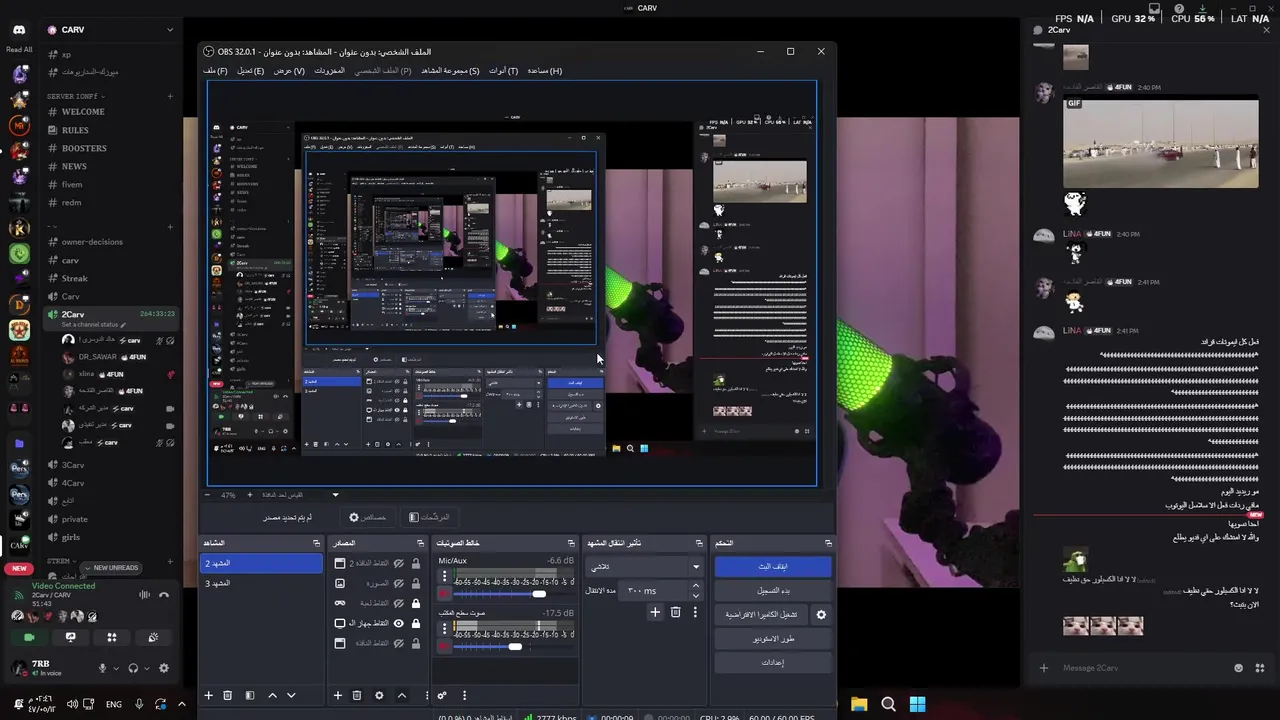Screen dimensions: 1280x720
Task: Click start recording بدء التسجيل button
Action: (773, 590)
